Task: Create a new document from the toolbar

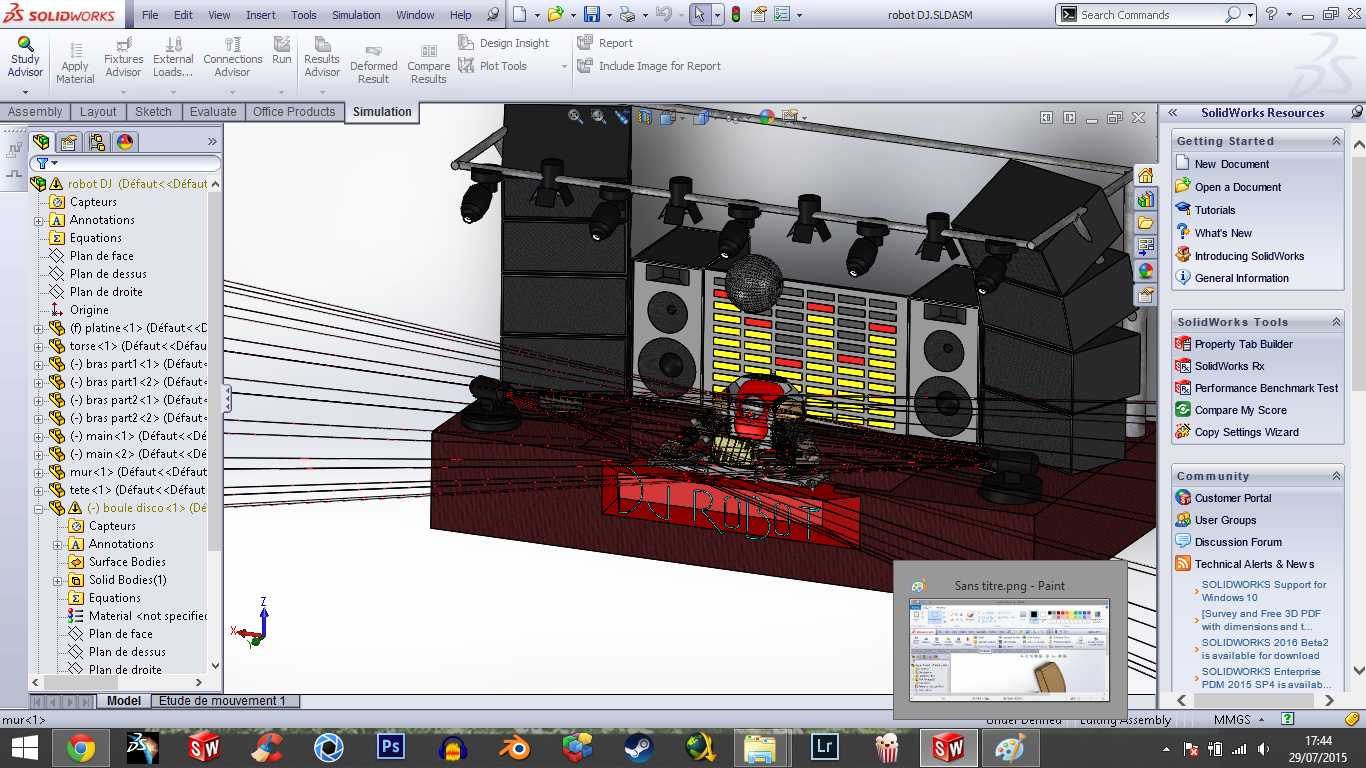Action: pos(519,15)
